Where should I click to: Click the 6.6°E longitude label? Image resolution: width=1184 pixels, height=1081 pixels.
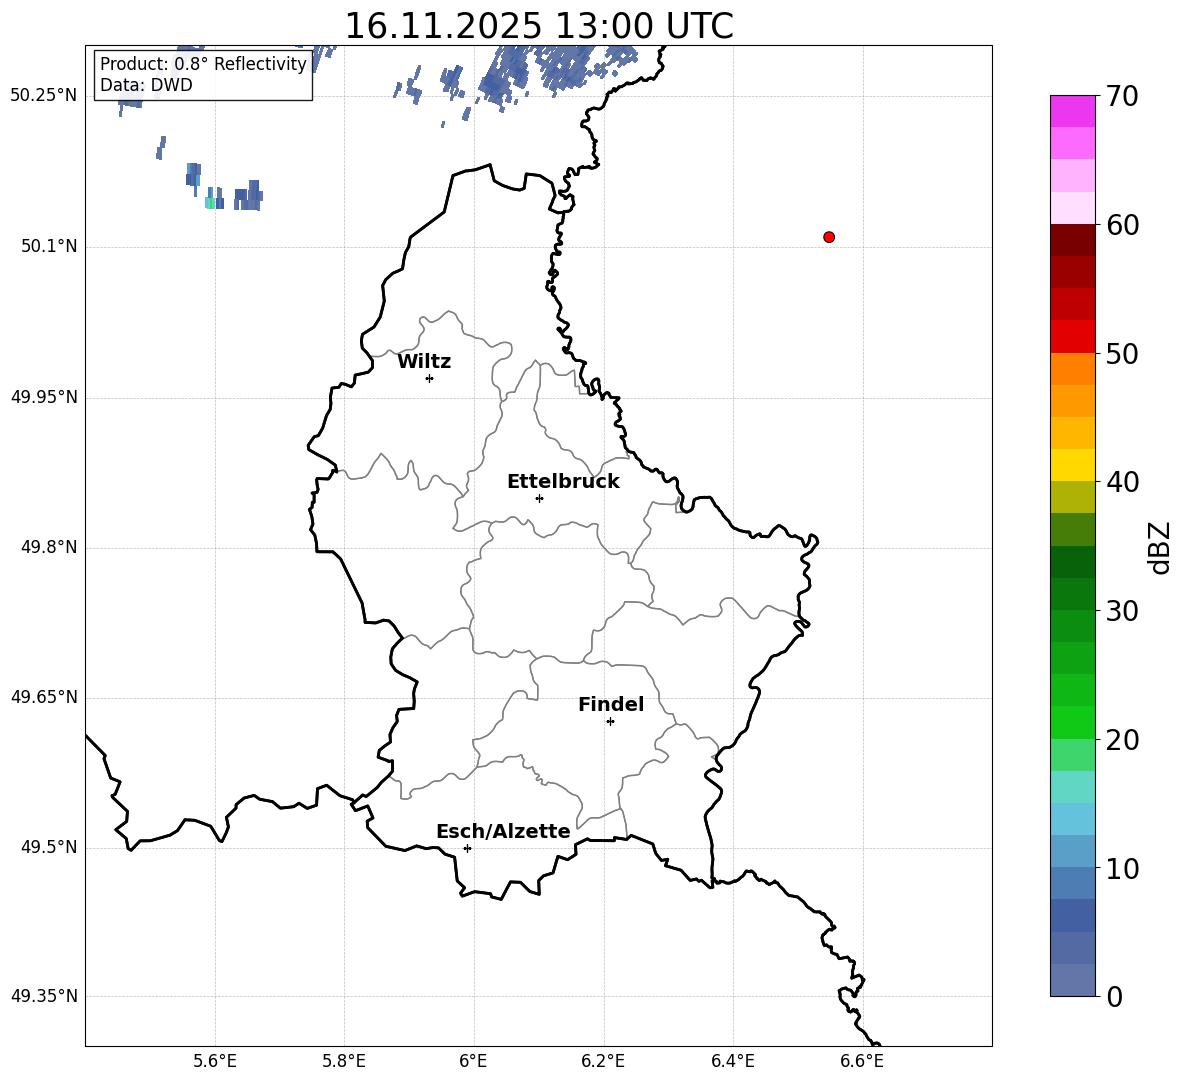[862, 1061]
